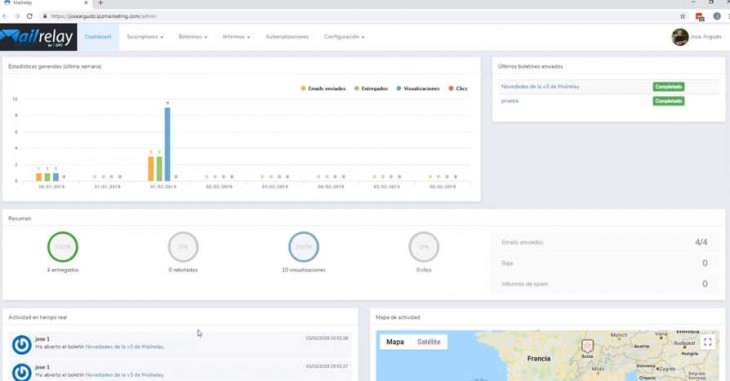Click the Mailrelay logo
This screenshot has height=381, width=730.
click(38, 37)
